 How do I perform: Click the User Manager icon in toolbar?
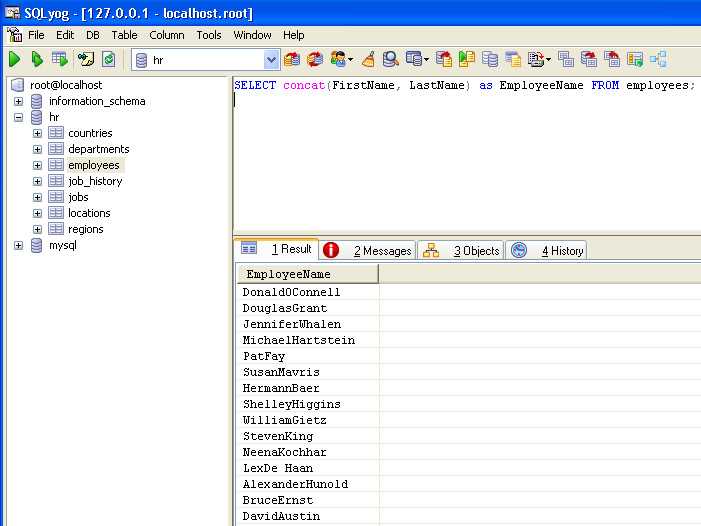(338, 60)
